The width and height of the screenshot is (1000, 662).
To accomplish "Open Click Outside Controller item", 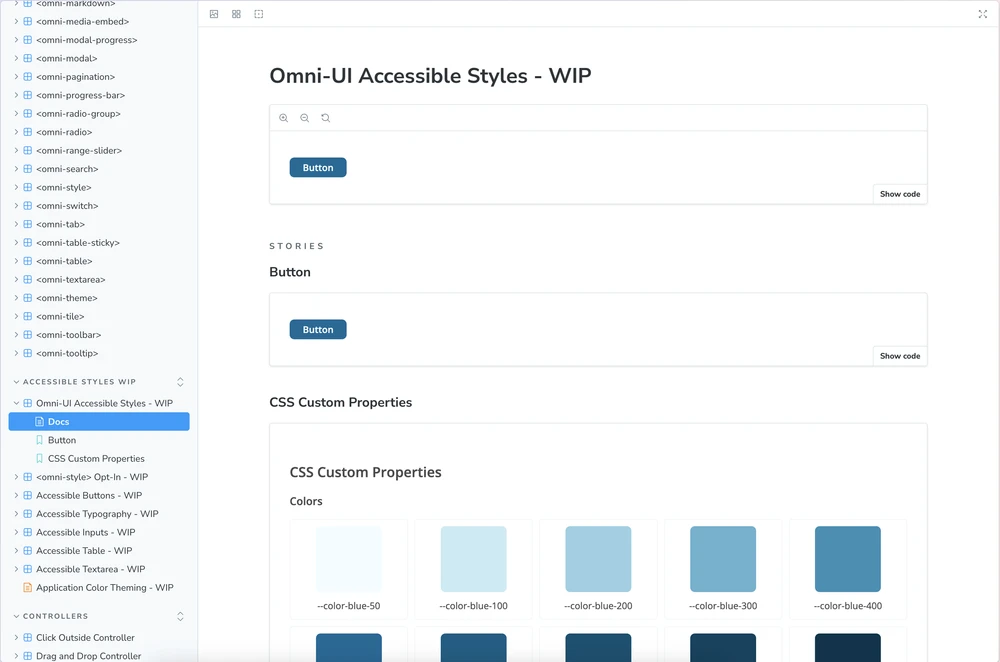I will tap(85, 638).
